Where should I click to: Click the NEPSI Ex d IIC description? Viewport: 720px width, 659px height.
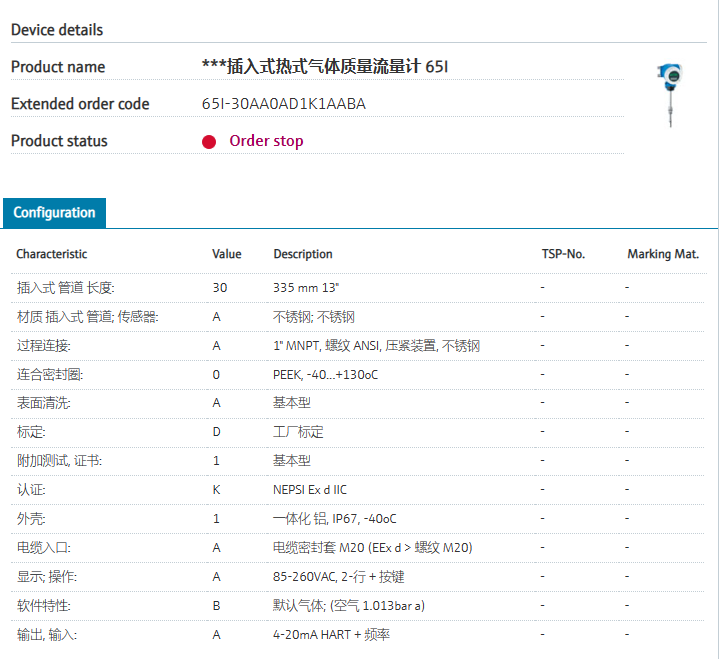pyautogui.click(x=323, y=490)
